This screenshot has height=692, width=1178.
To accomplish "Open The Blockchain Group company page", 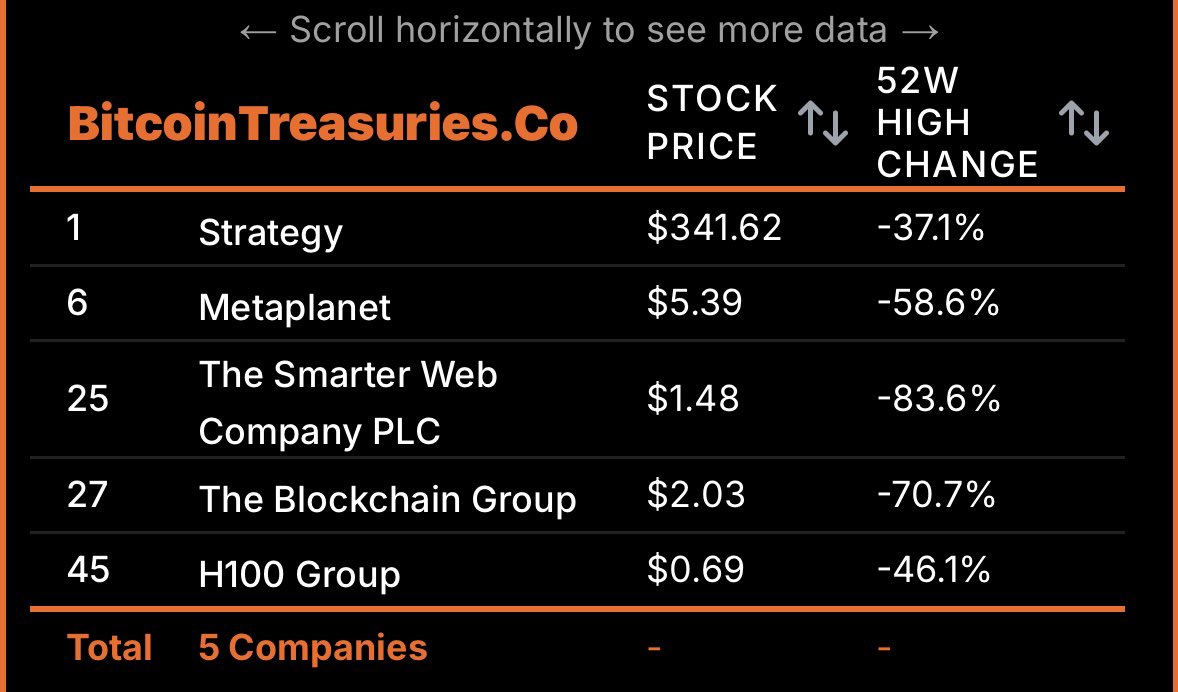I will coord(388,498).
